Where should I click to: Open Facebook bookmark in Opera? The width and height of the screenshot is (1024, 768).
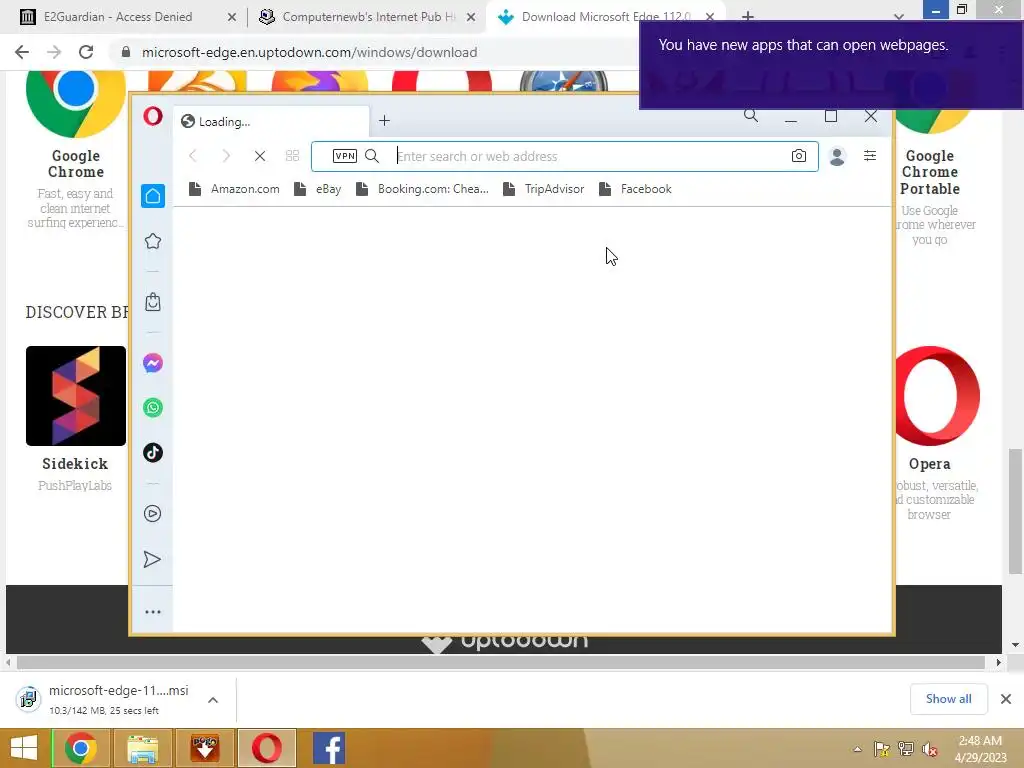click(635, 189)
